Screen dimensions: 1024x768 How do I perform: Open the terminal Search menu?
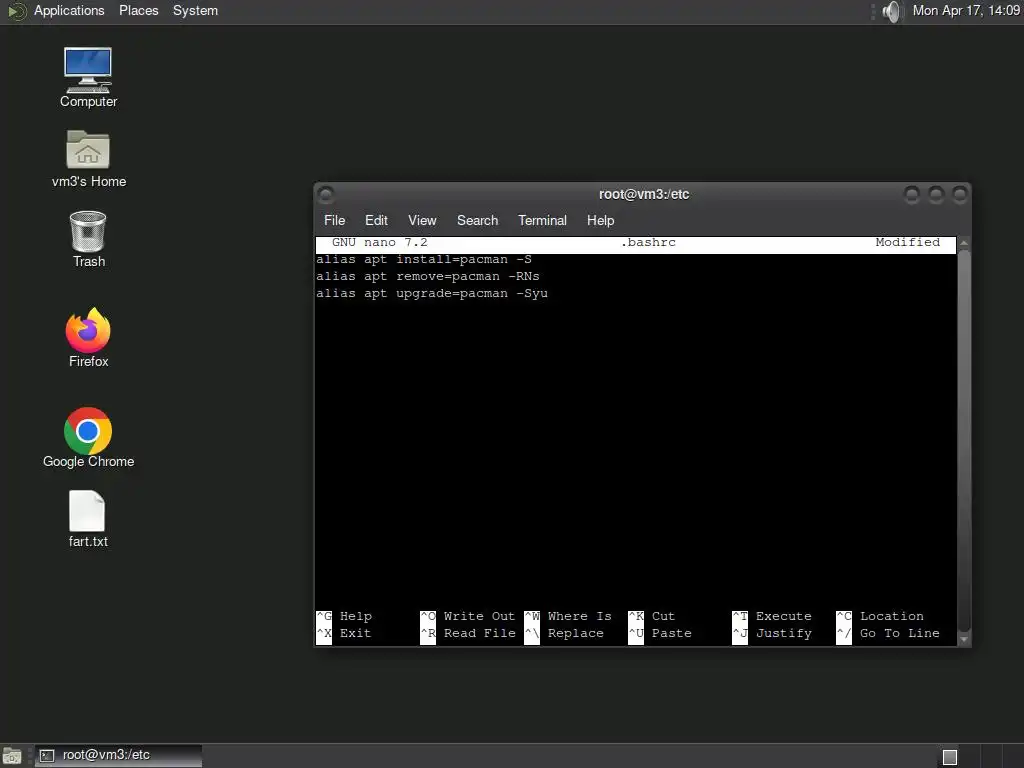[x=477, y=221]
